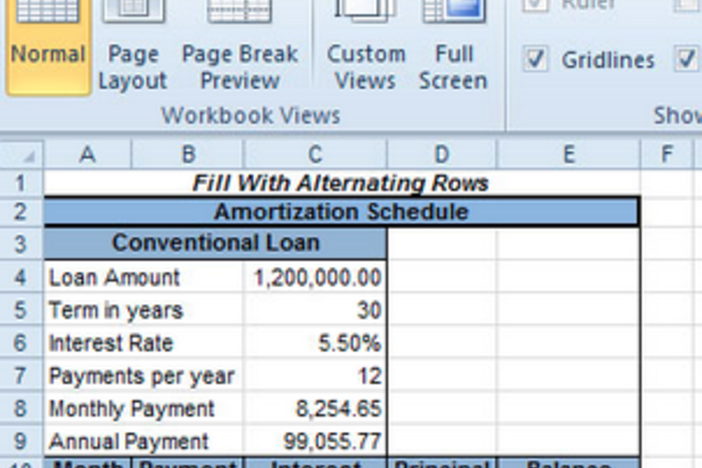This screenshot has height=468, width=702.
Task: Click empty cell E6 in Interest Rate row
Action: 569,342
